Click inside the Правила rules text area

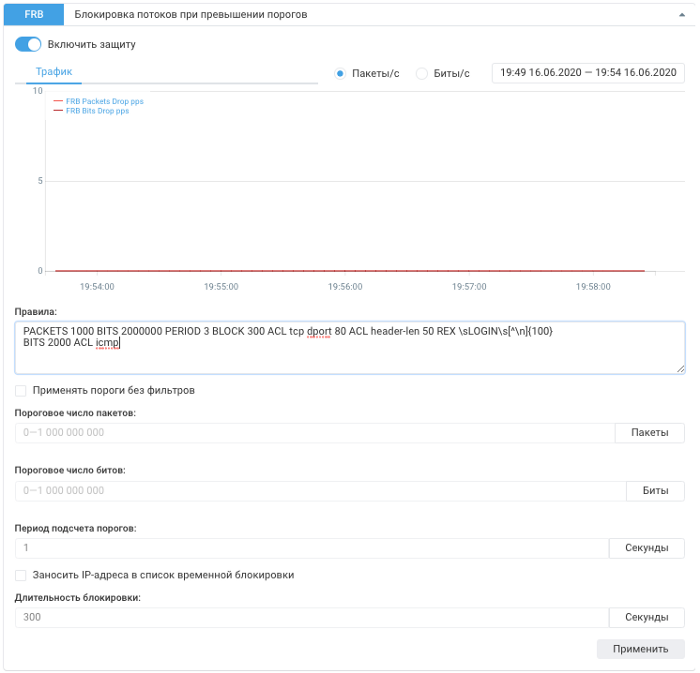coord(350,355)
